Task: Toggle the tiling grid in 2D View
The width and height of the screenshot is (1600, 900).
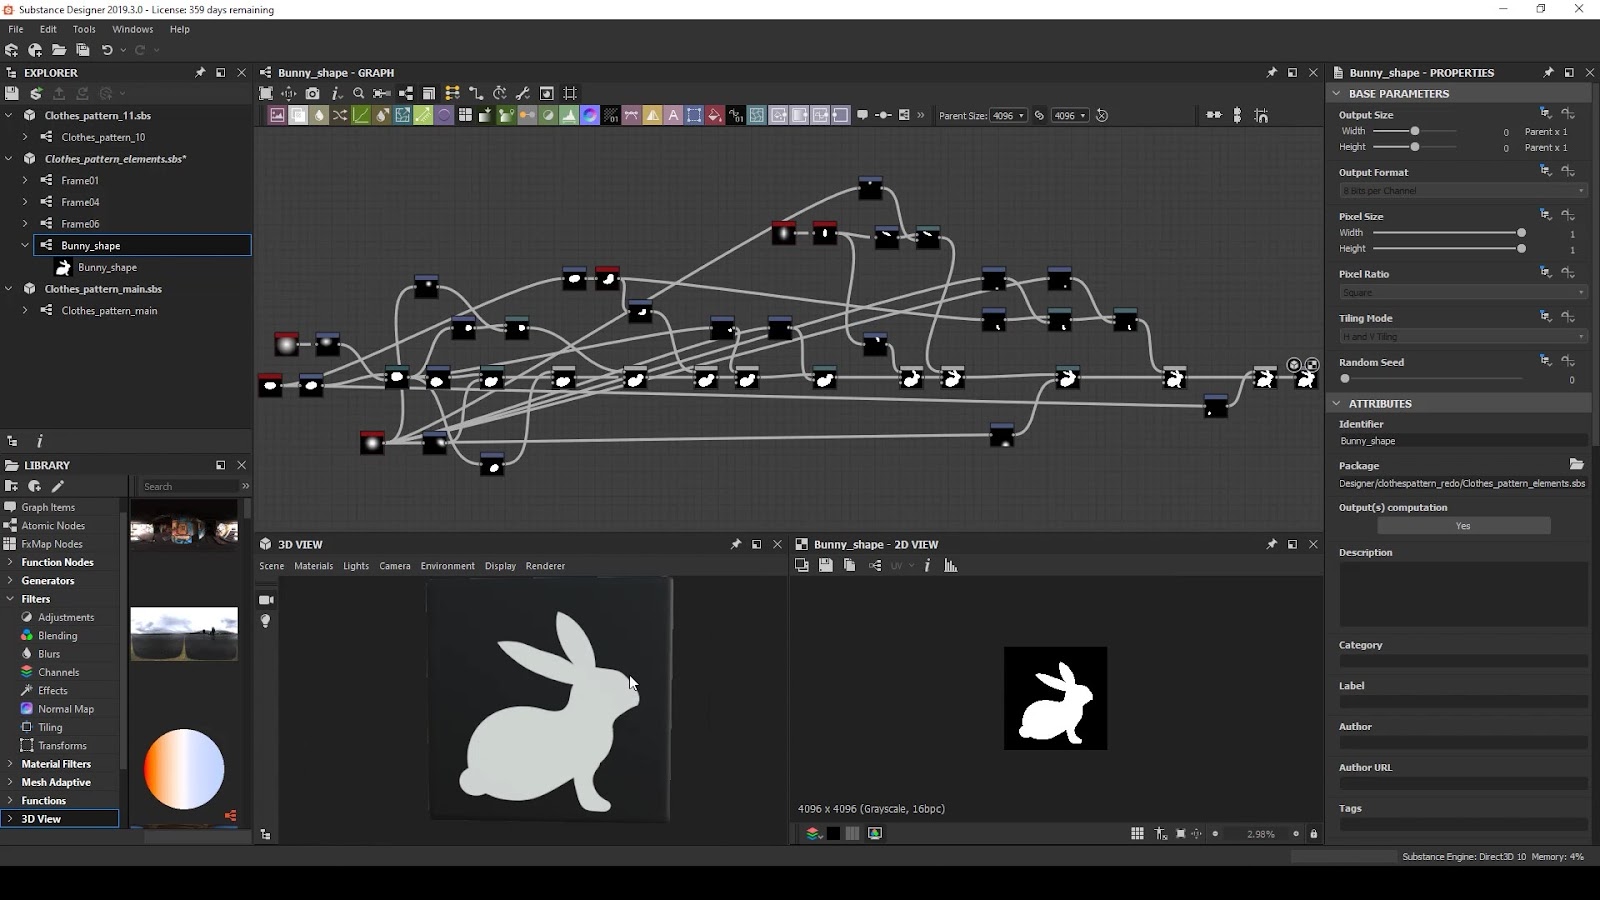Action: click(1137, 834)
